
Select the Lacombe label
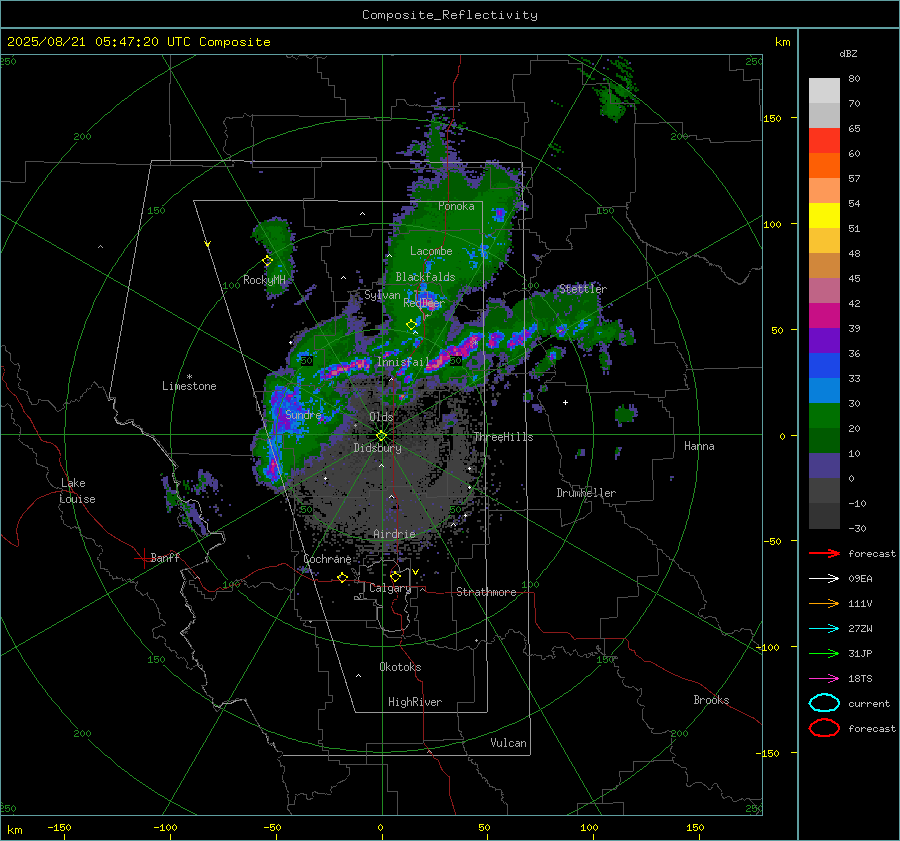[x=431, y=251]
